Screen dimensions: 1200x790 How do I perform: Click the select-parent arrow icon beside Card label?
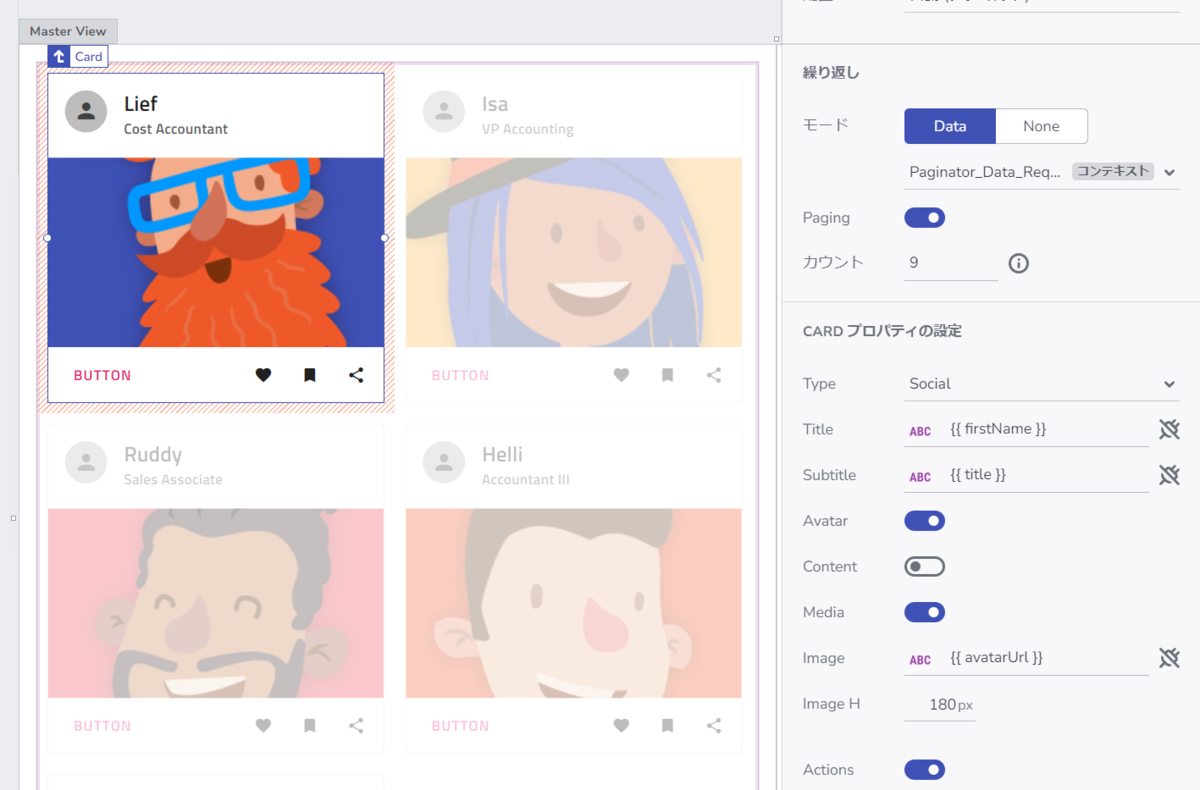pyautogui.click(x=59, y=57)
